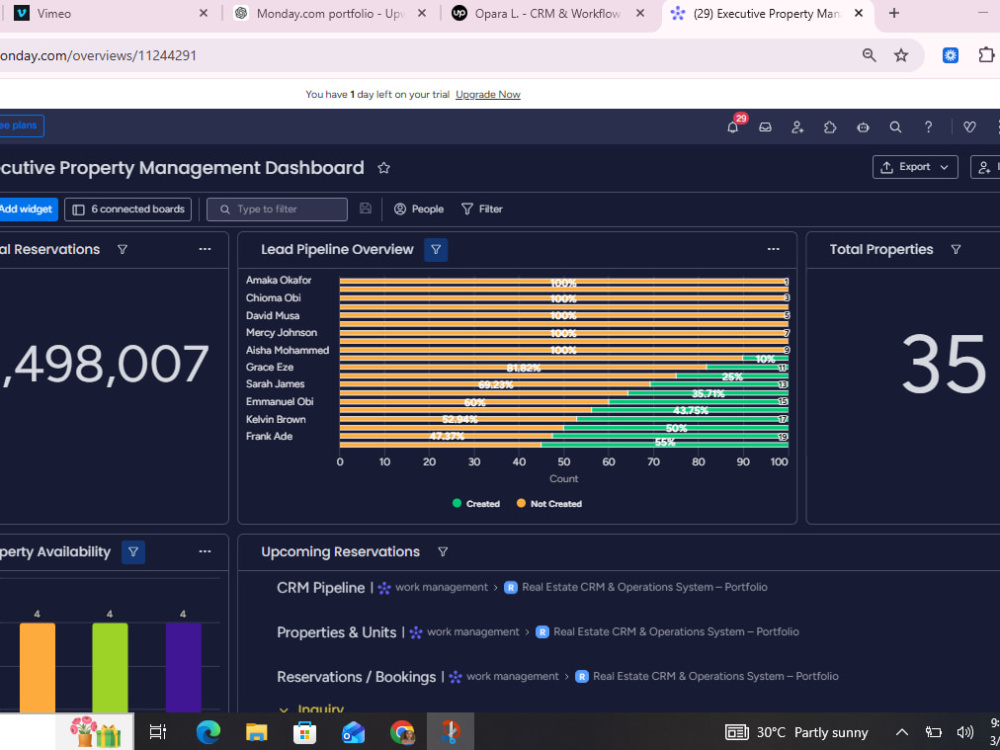The image size is (1000, 750).
Task: Open the inbox tray icon
Action: (x=765, y=127)
